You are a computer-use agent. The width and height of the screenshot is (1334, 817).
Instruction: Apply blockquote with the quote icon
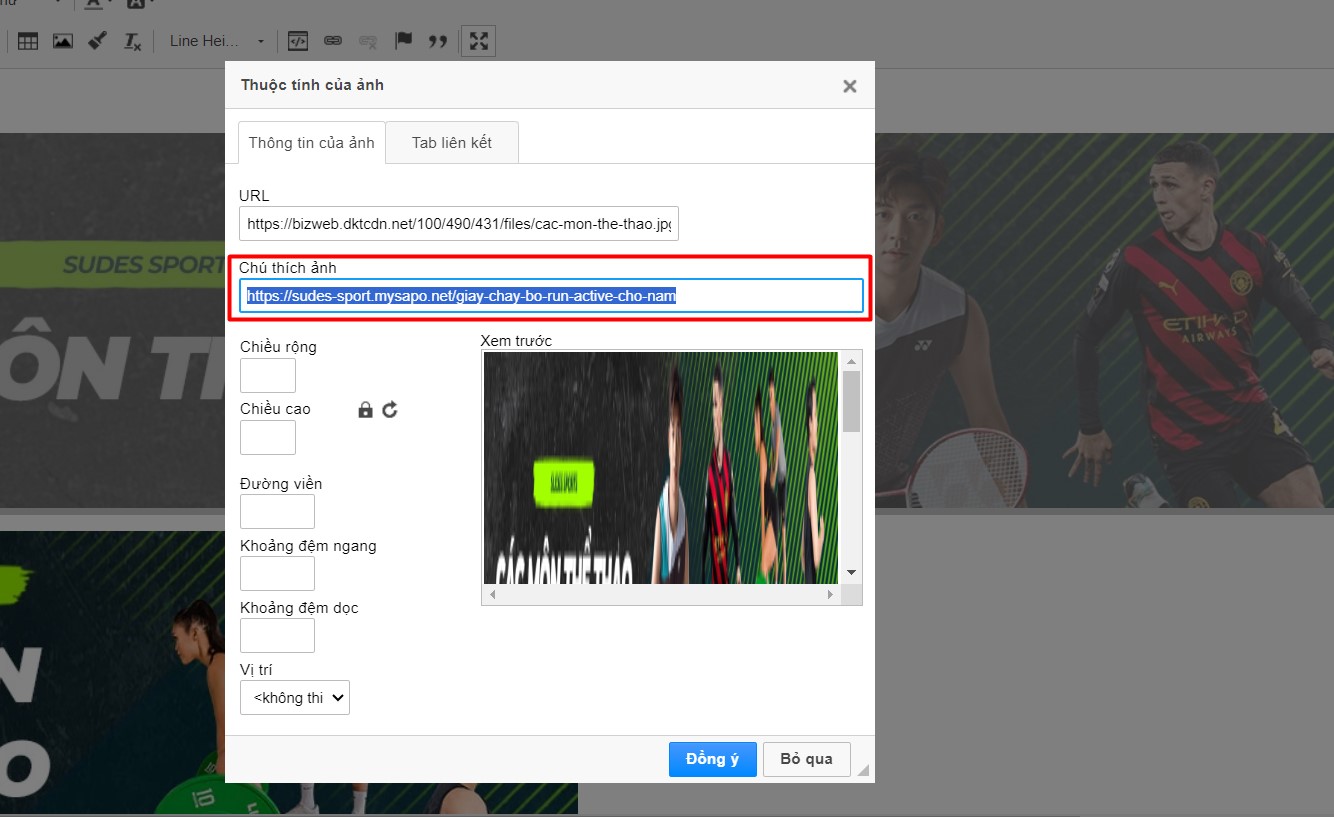(x=437, y=41)
